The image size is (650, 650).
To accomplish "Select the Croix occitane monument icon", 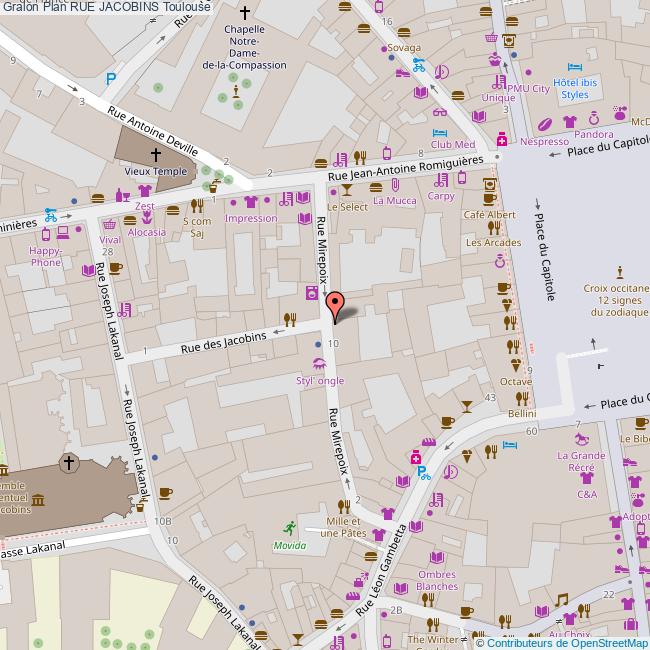I will (x=620, y=271).
